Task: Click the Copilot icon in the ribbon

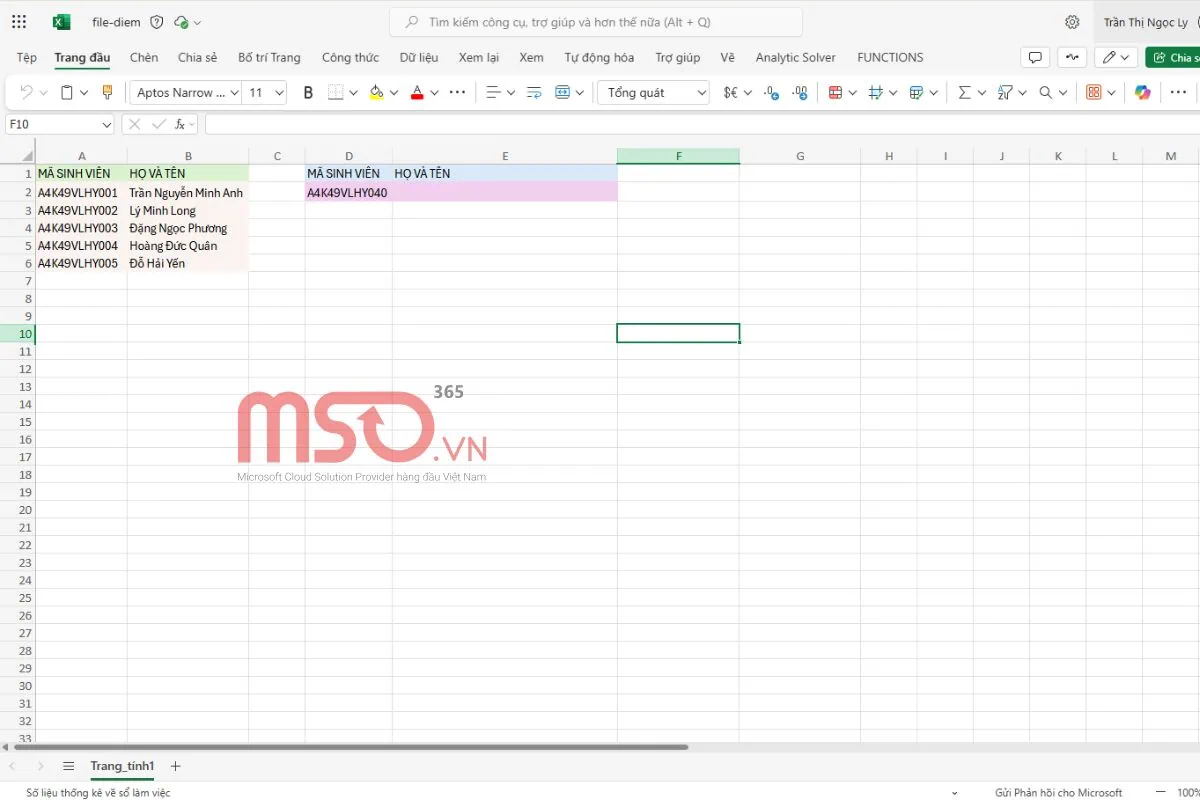Action: tap(1143, 93)
